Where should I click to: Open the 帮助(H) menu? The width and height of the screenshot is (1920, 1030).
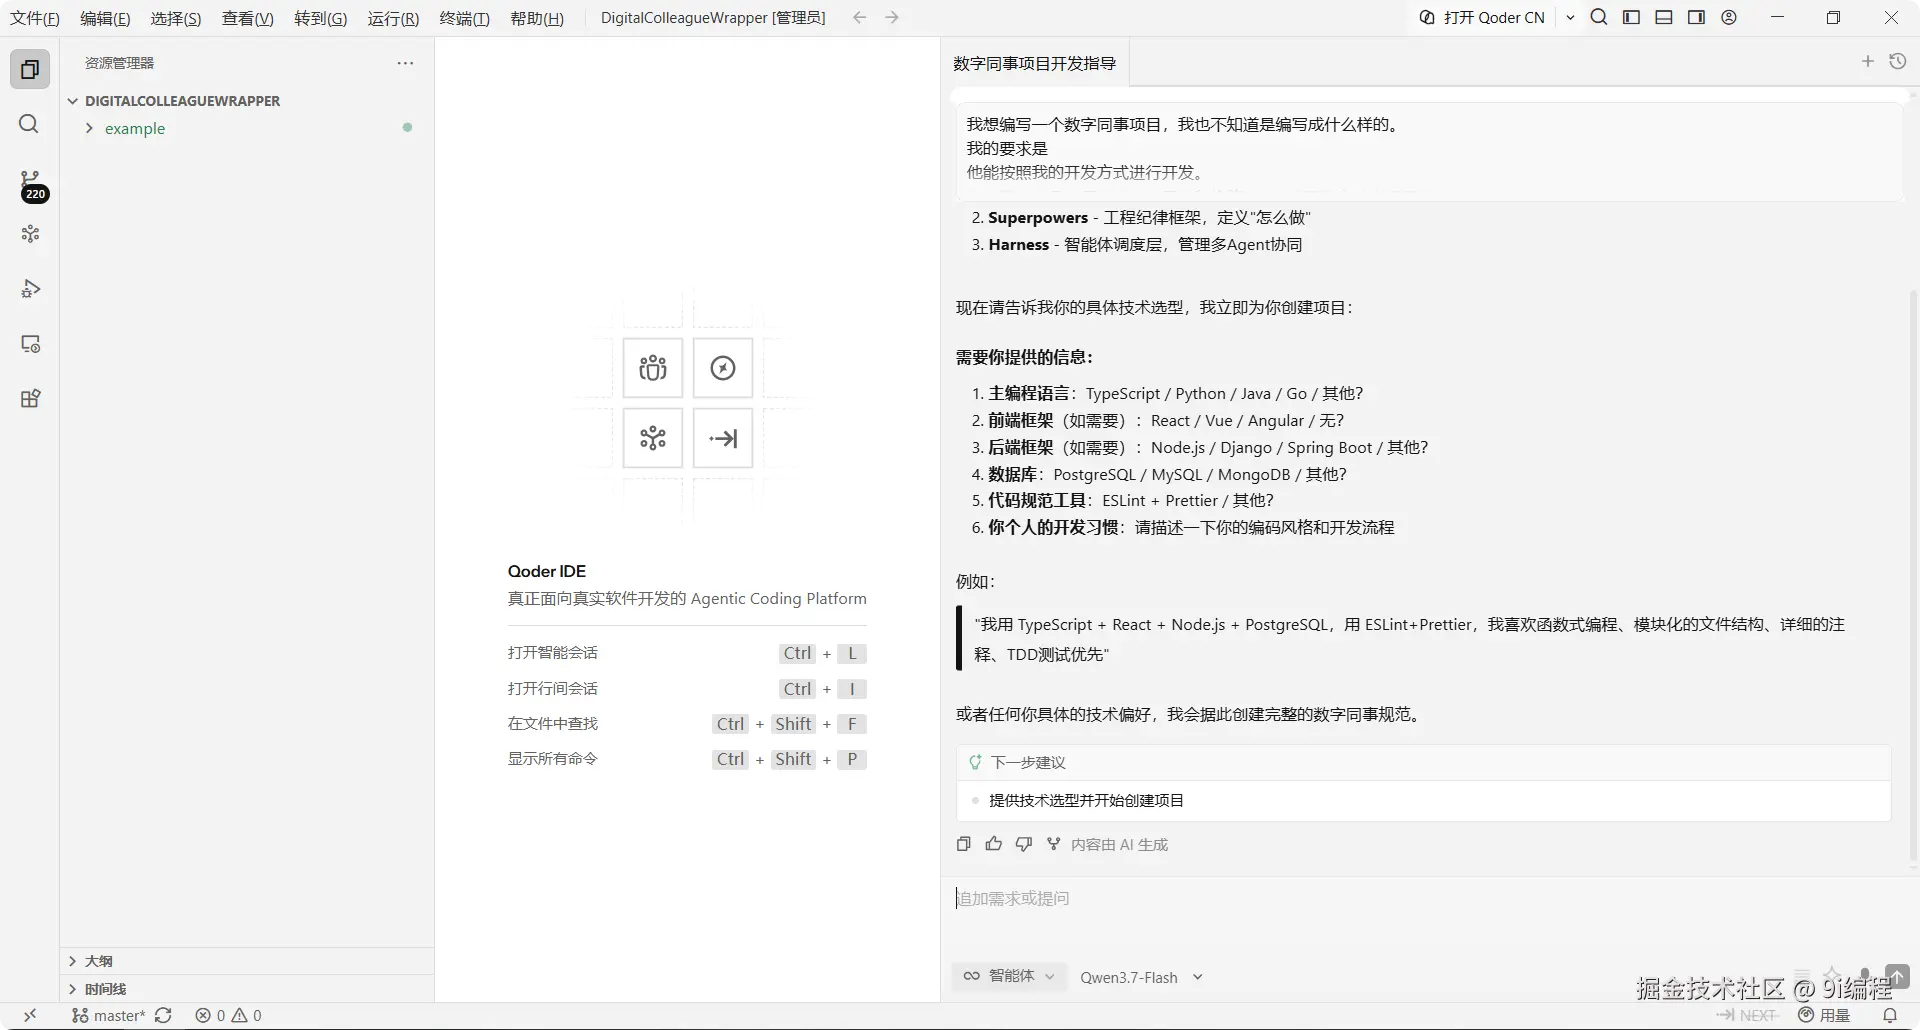537,18
